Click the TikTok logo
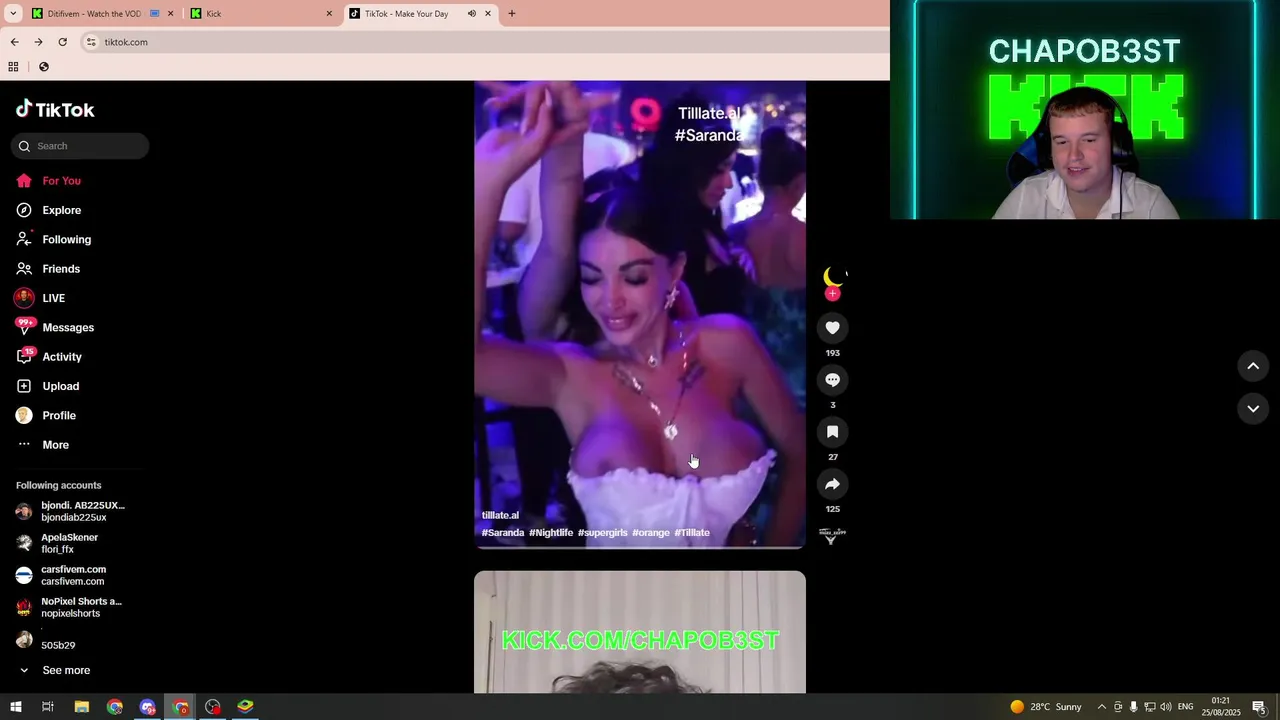 point(55,110)
